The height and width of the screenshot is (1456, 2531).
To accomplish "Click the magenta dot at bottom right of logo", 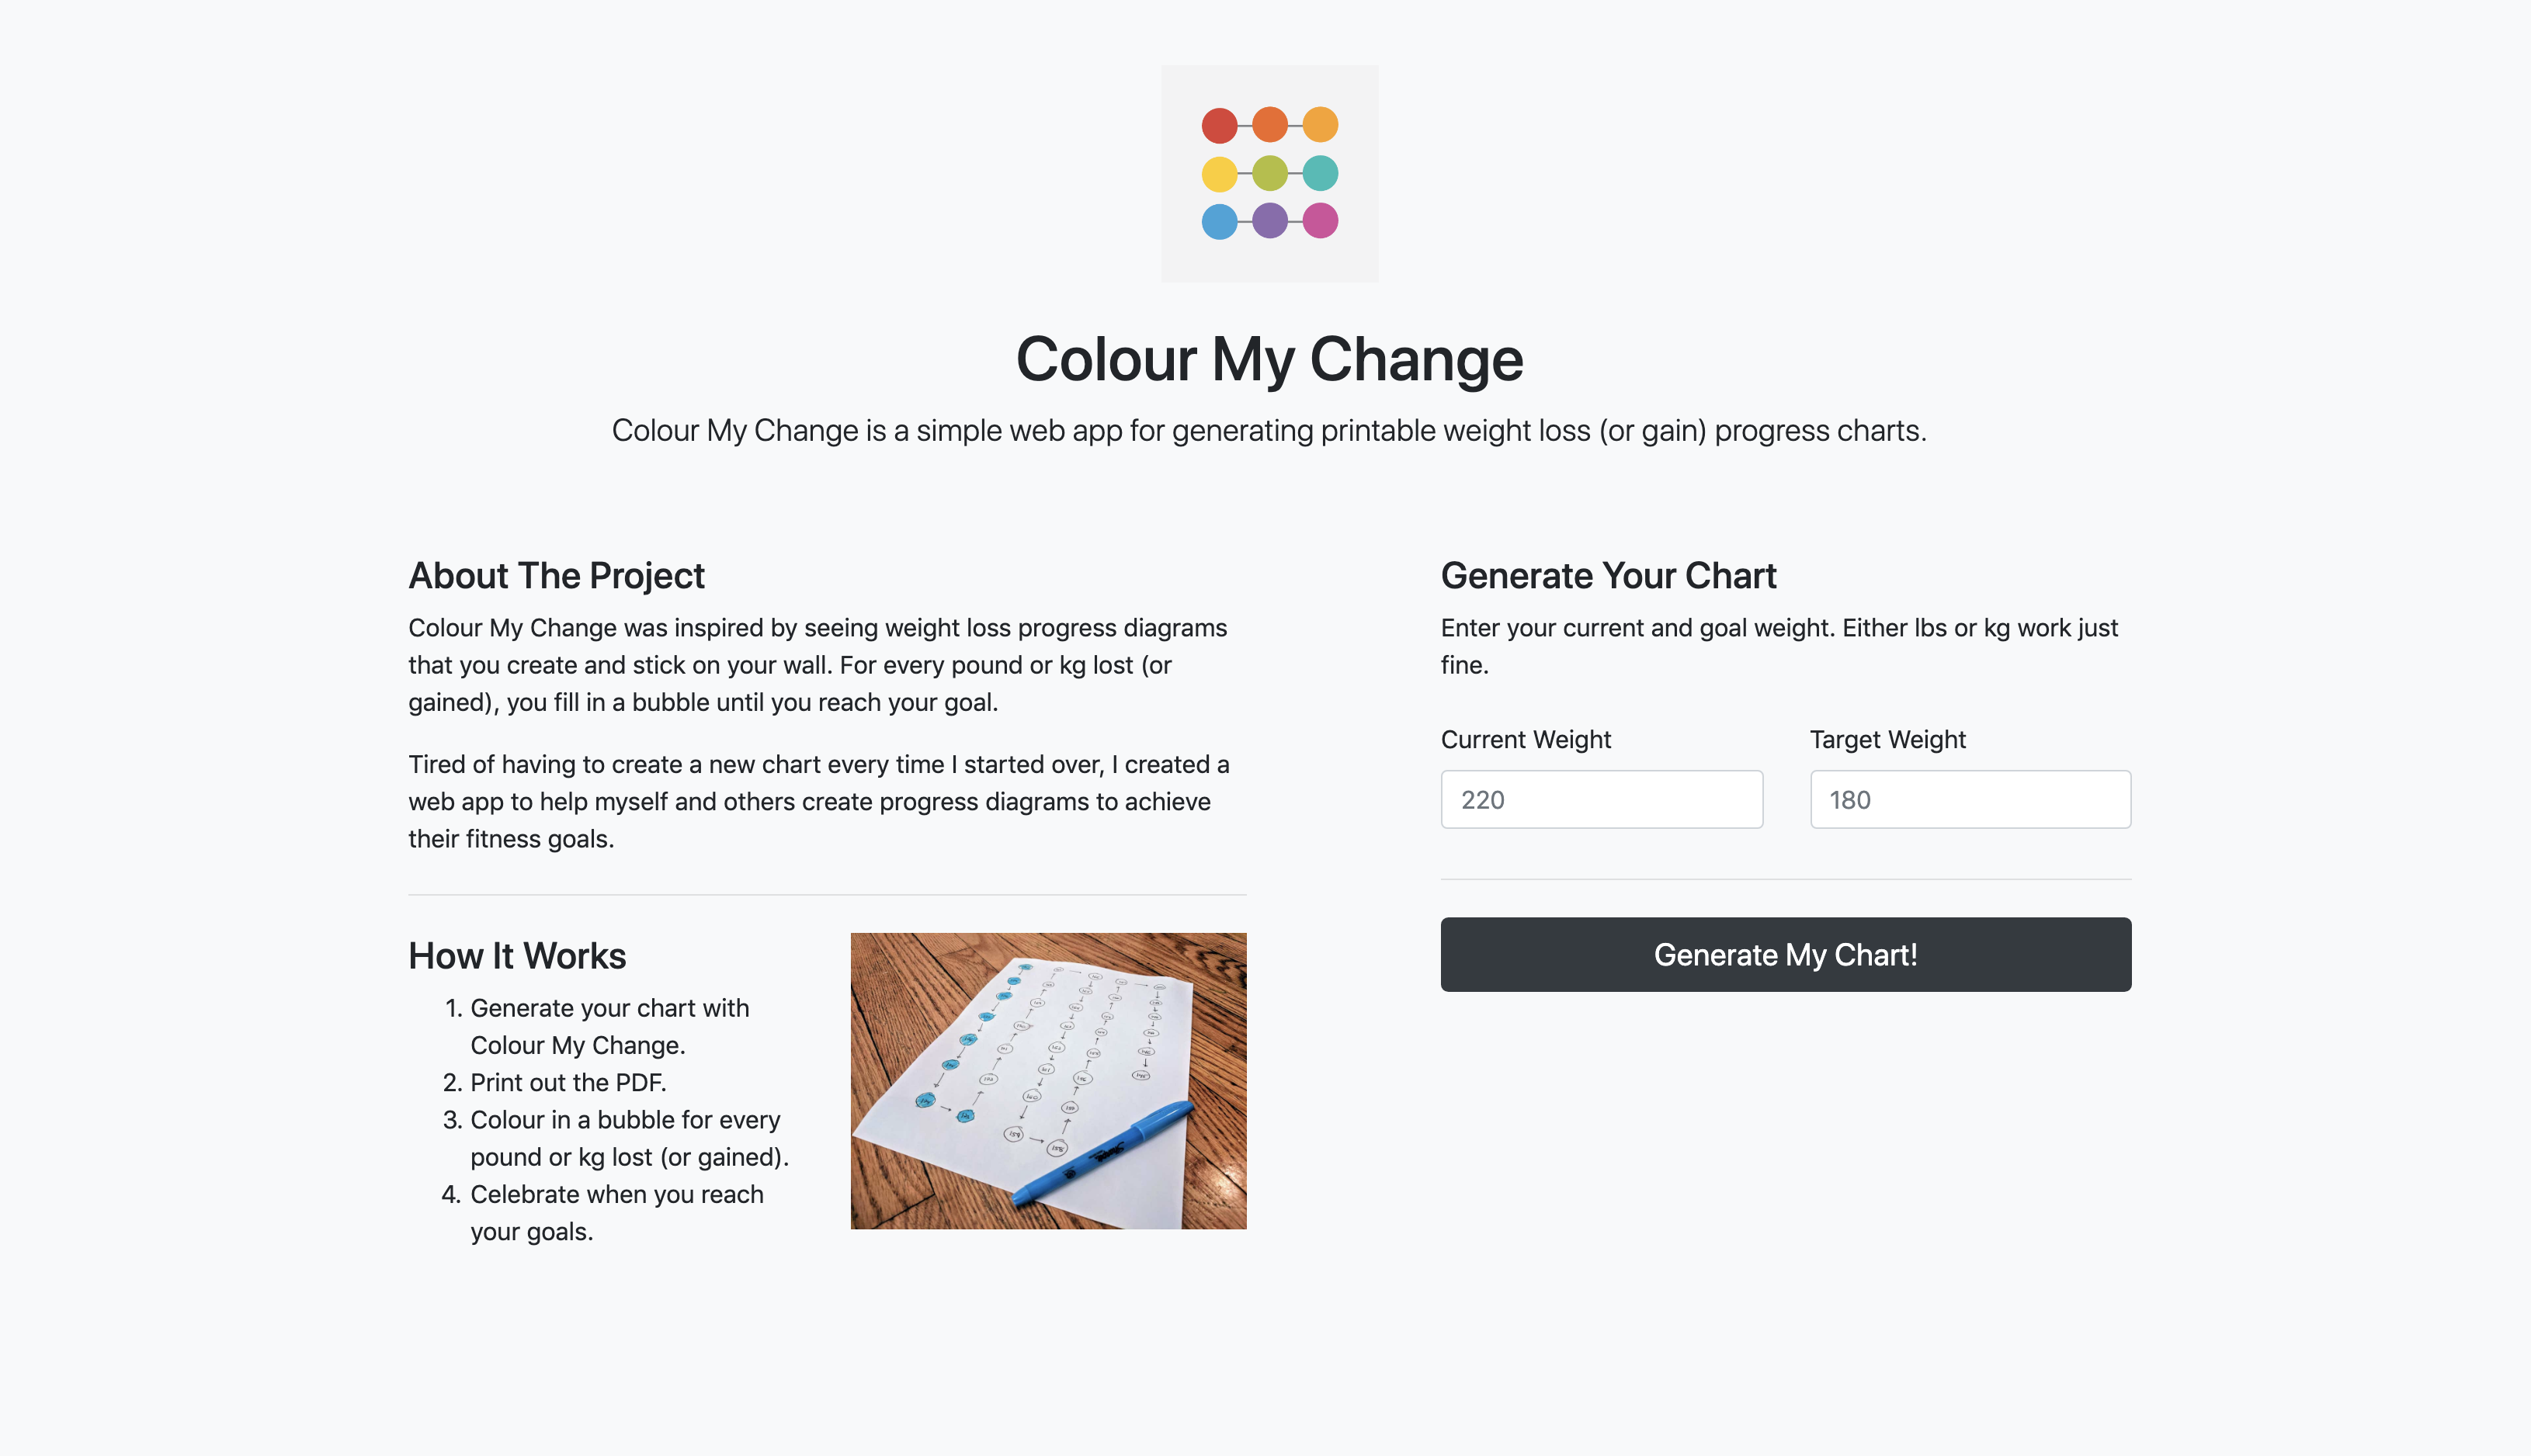I will (1321, 221).
